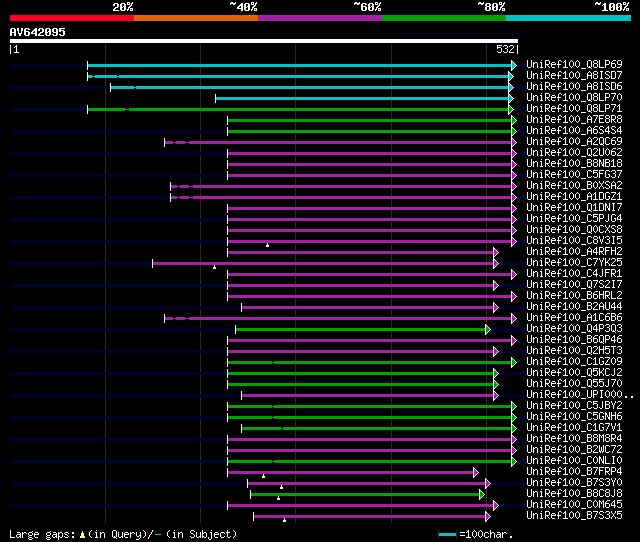640x542 pixels.
Task: Click the UniRef100_A2QC69 label
Action: click(574, 142)
